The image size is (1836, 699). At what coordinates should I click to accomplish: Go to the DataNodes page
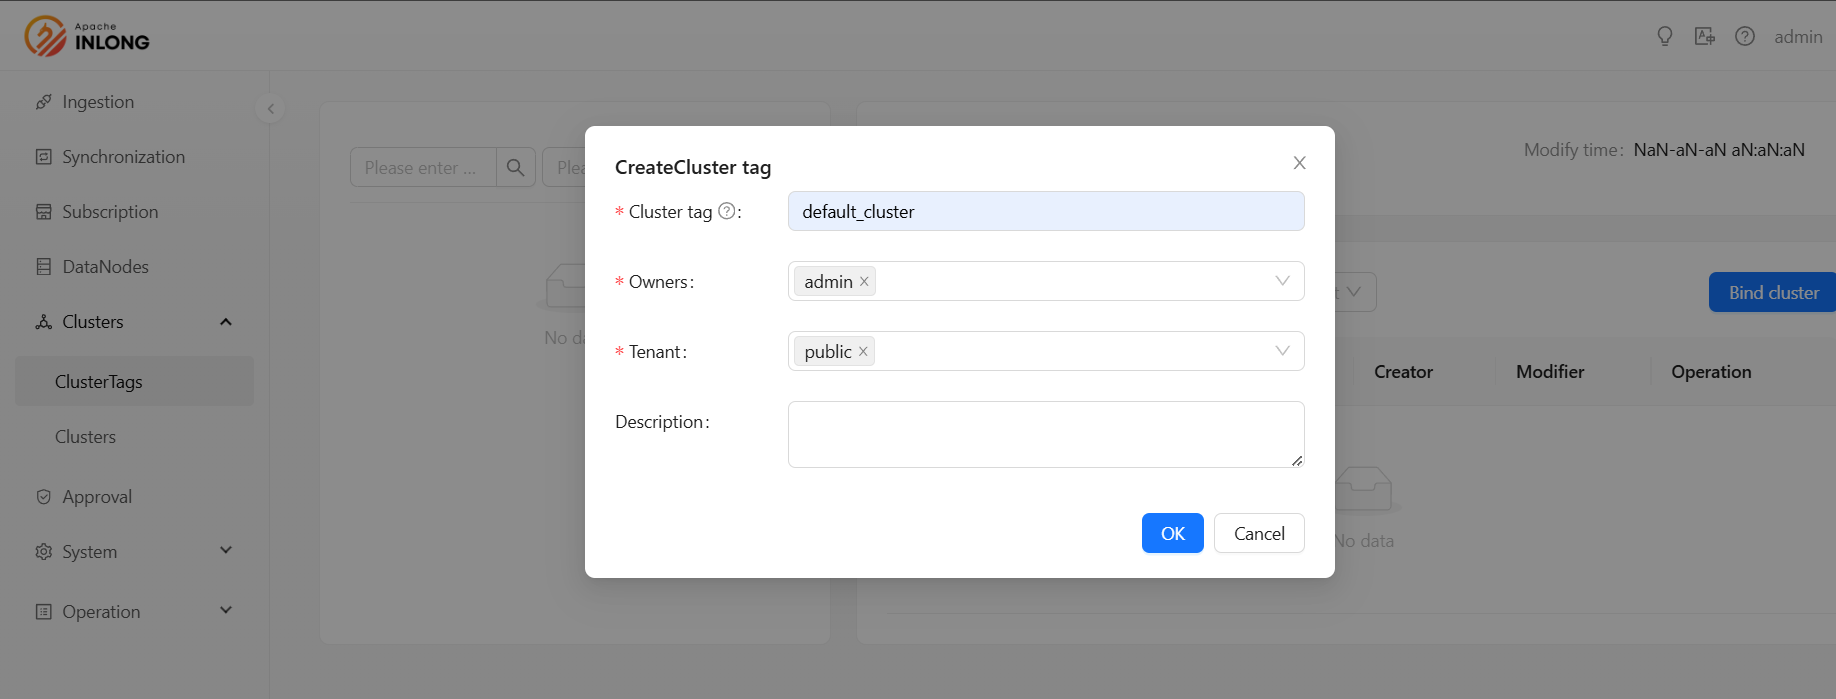(x=105, y=267)
